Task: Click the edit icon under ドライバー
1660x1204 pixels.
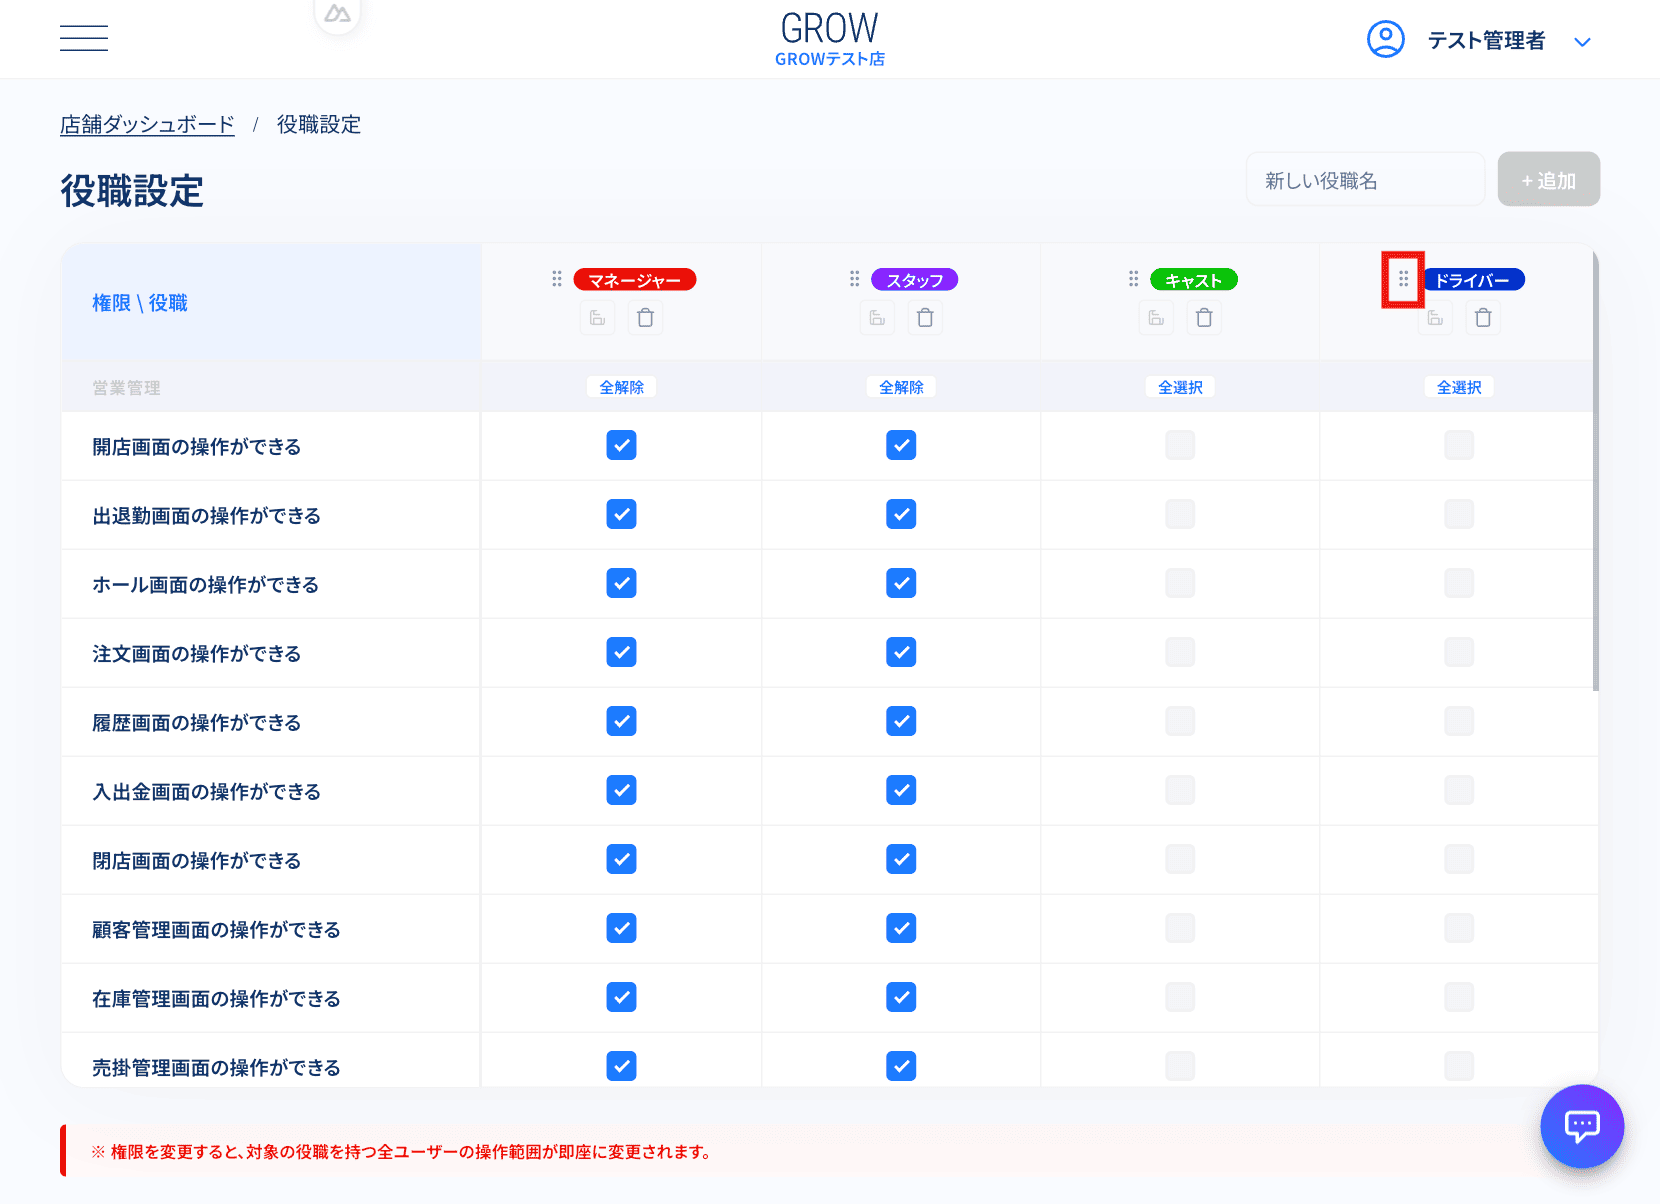Action: click(x=1435, y=318)
